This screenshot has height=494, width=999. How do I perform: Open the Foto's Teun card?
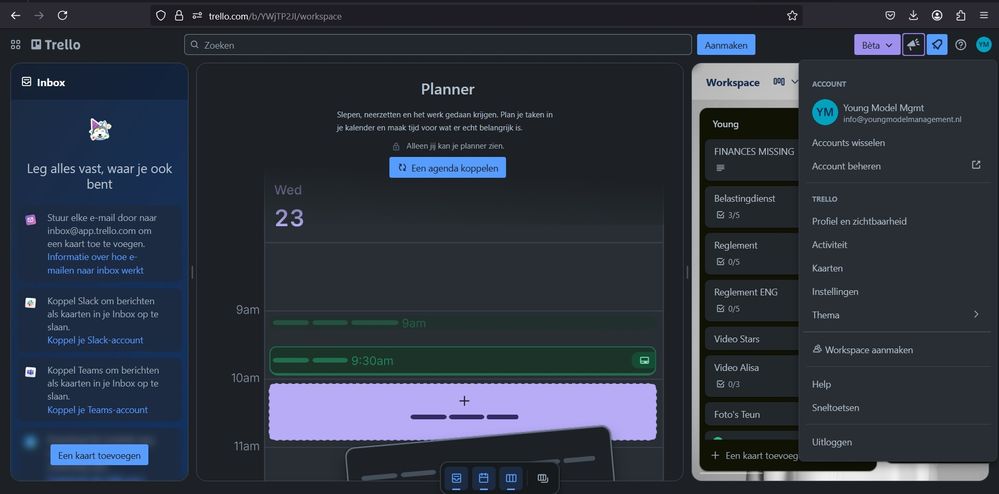752,414
